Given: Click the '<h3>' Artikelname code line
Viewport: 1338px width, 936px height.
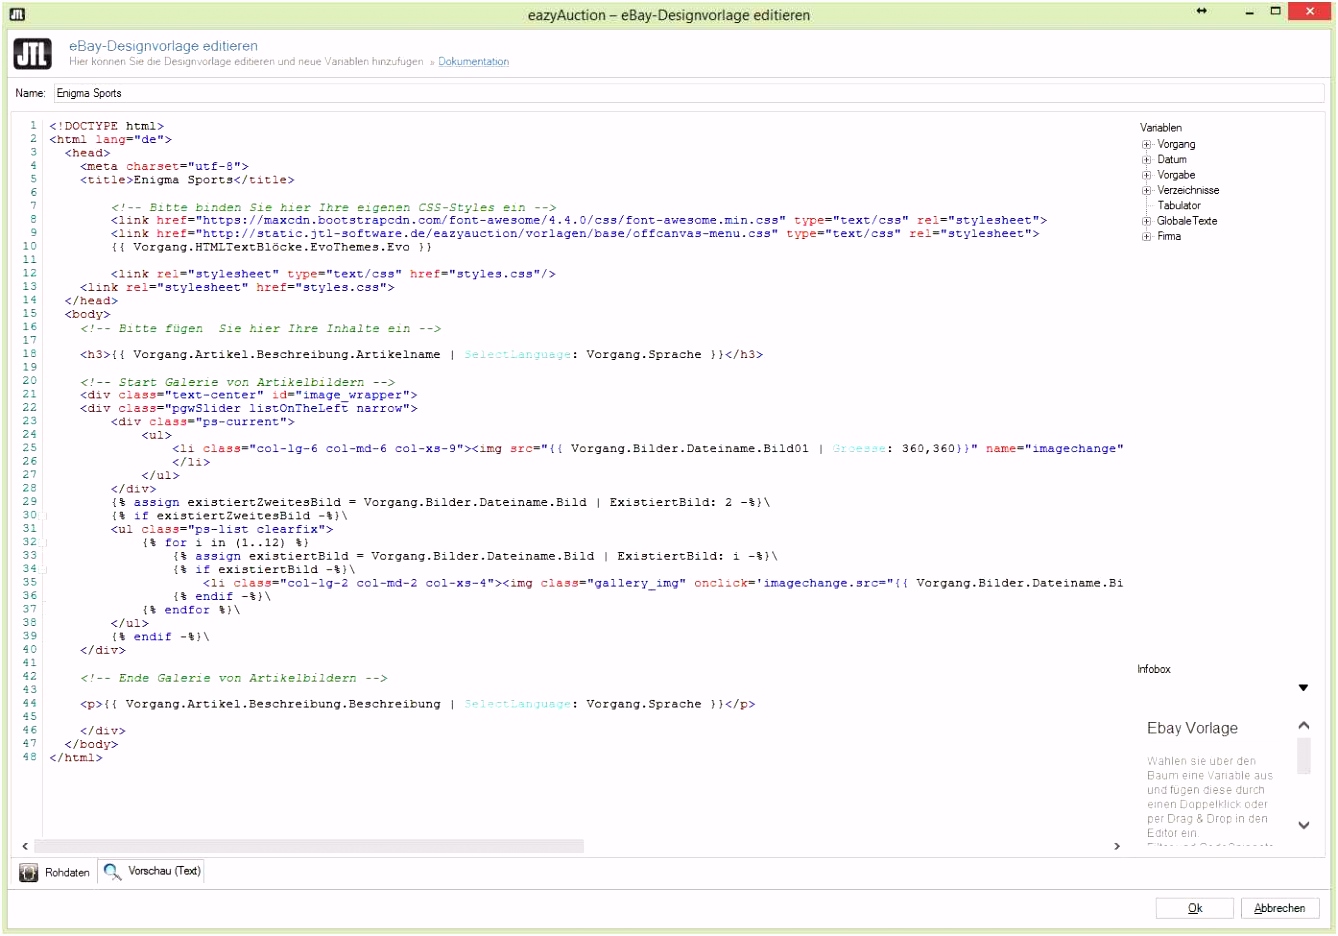Looking at the screenshot, I should point(421,355).
